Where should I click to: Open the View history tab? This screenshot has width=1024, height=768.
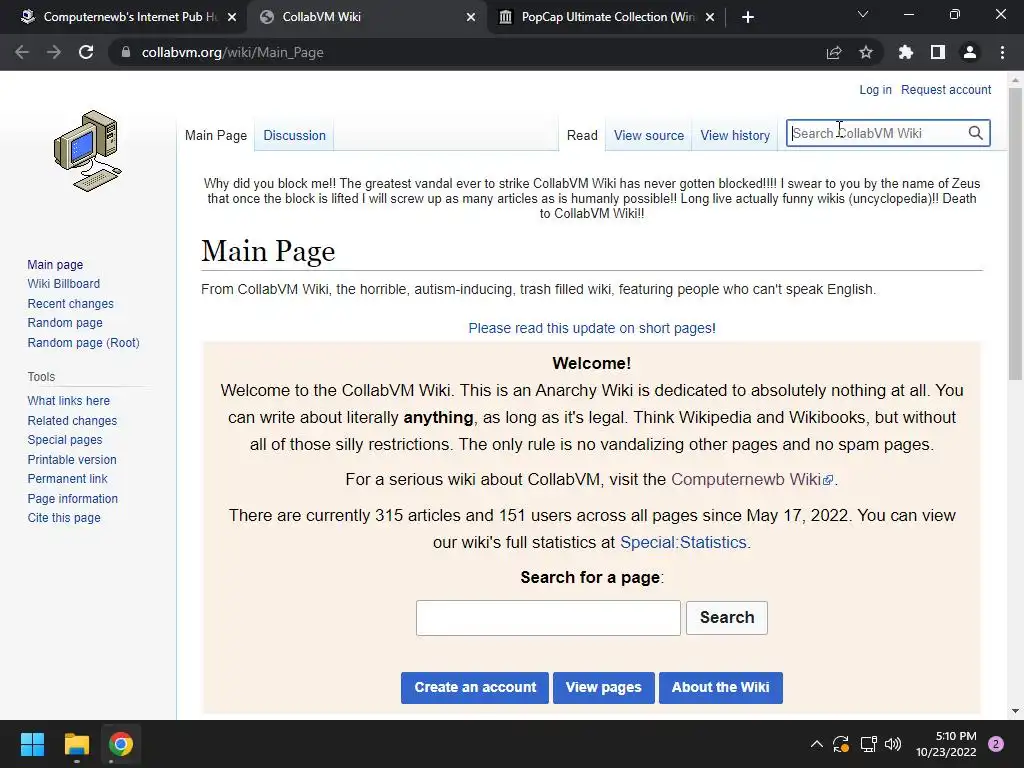(x=735, y=135)
